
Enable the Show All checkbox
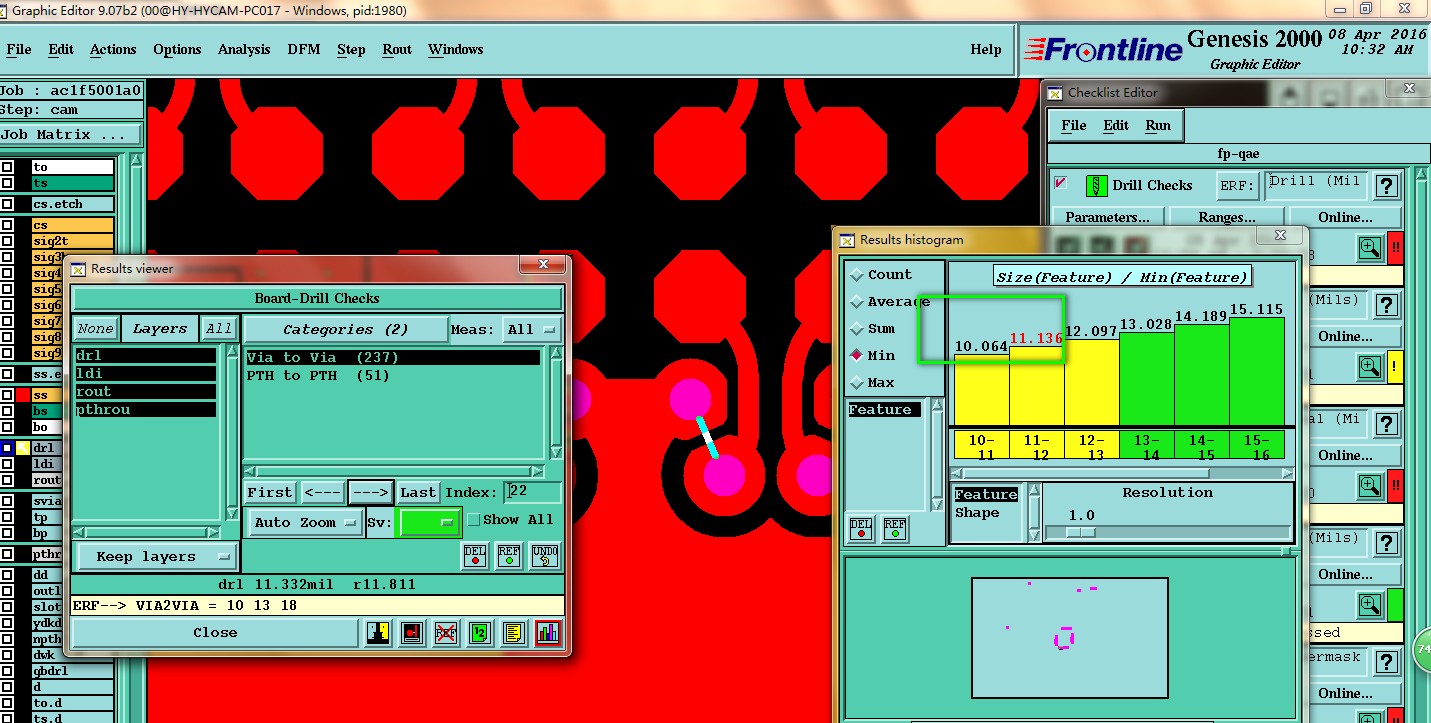[474, 520]
